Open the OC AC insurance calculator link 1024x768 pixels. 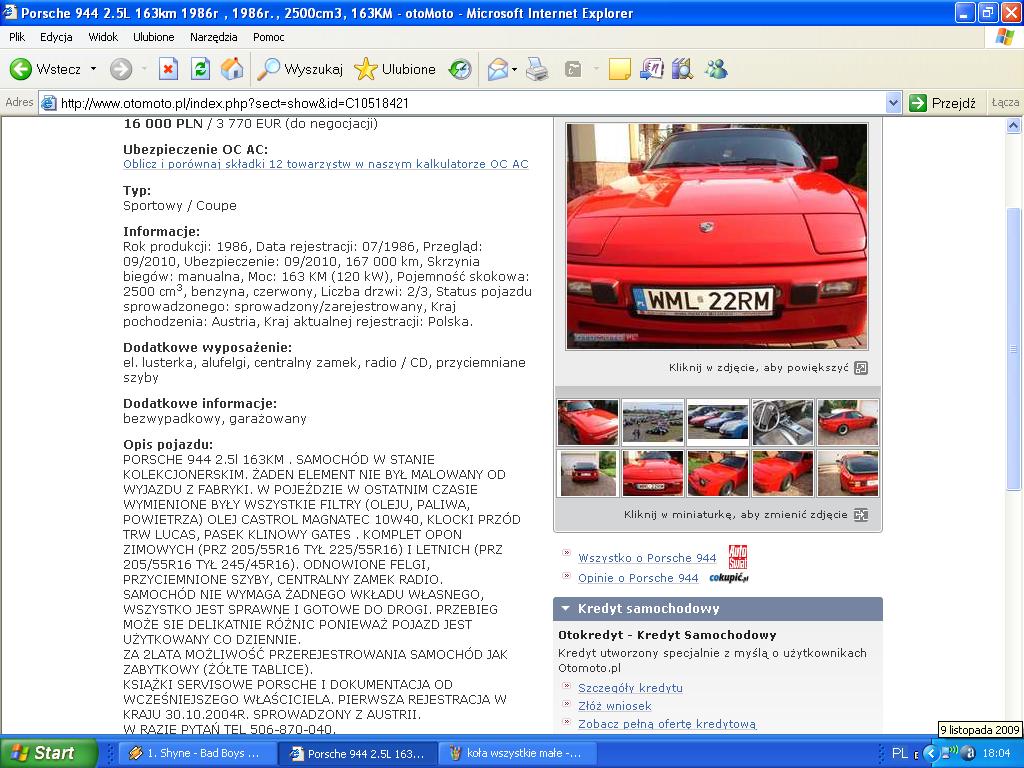[x=325, y=164]
